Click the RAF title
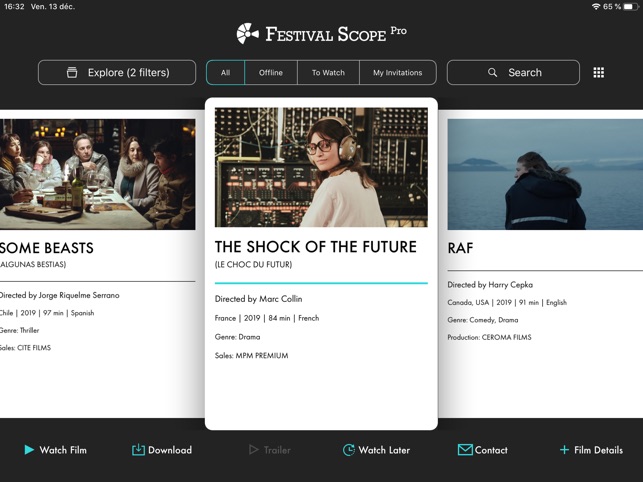This screenshot has height=482, width=643. (460, 248)
